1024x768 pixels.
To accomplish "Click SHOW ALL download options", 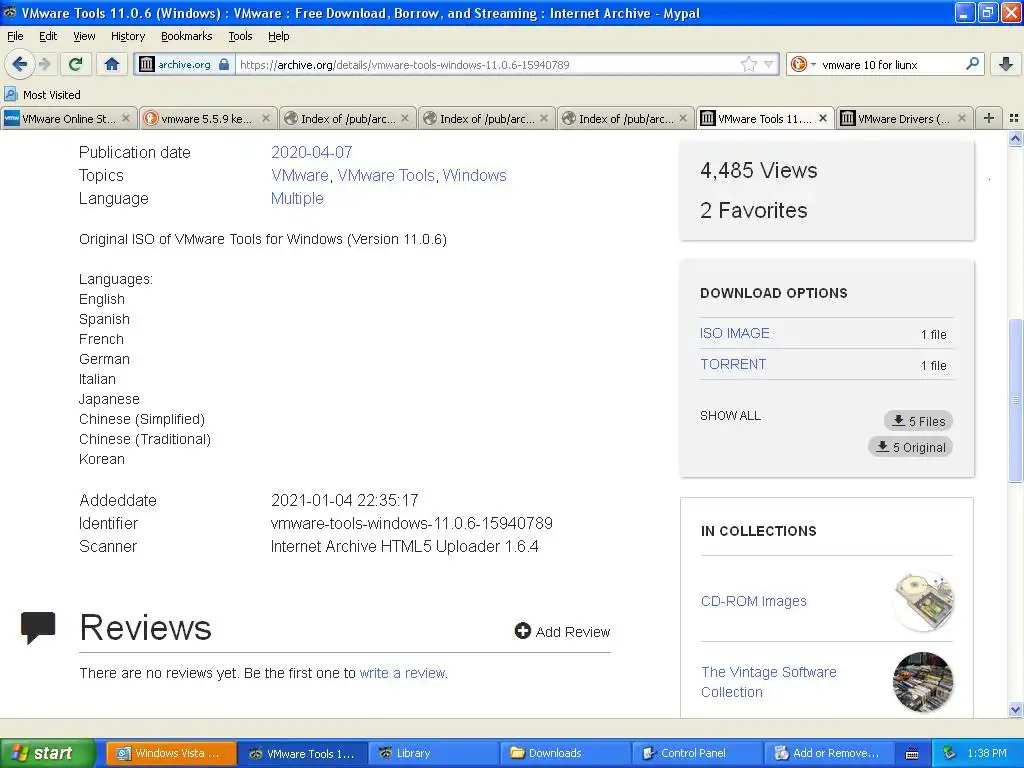I will click(x=730, y=415).
